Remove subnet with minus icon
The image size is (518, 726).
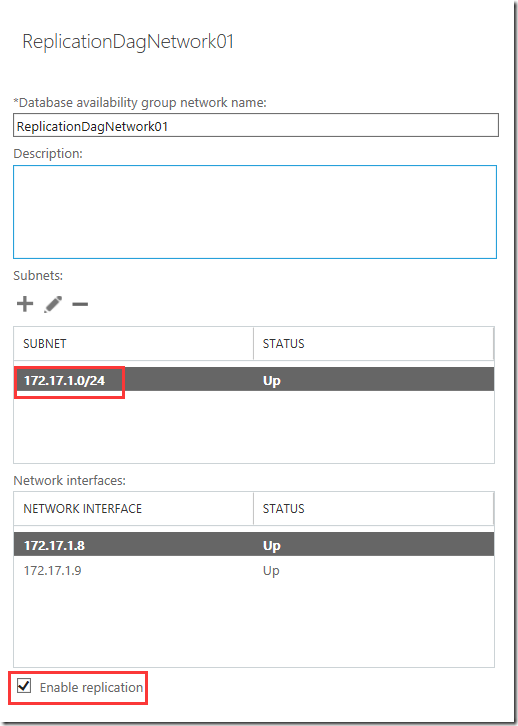coord(80,304)
